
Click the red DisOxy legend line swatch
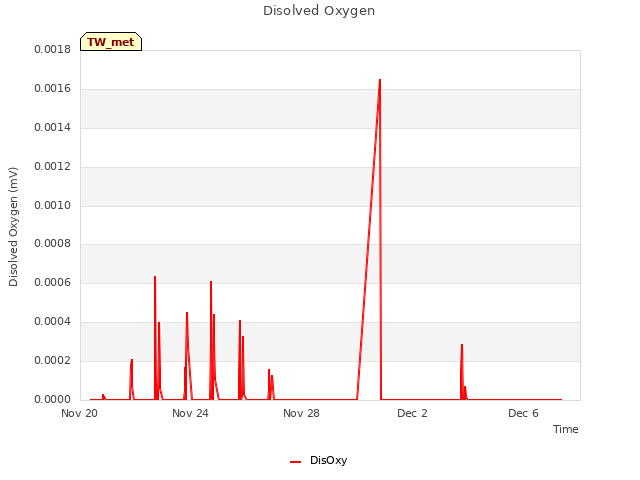[296, 462]
